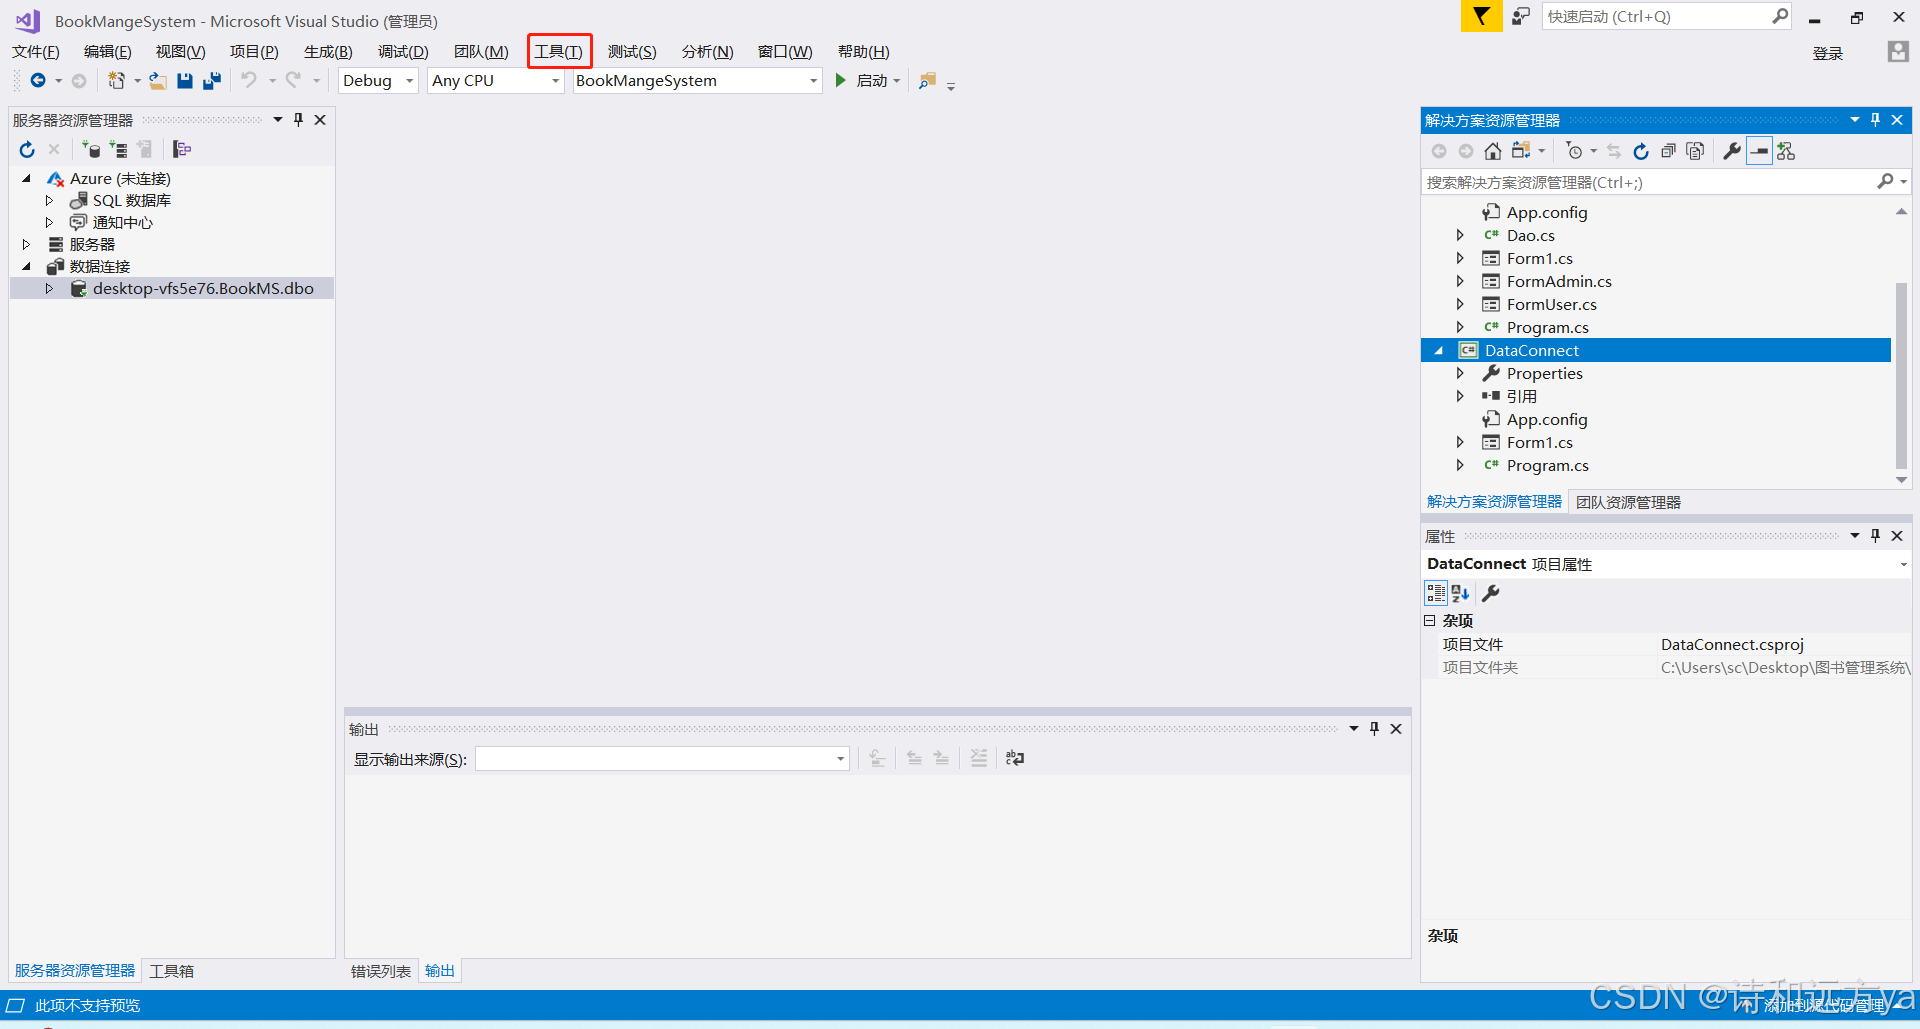Click the Pending Changes Filter clock icon
This screenshot has width=1920, height=1029.
[x=1575, y=151]
